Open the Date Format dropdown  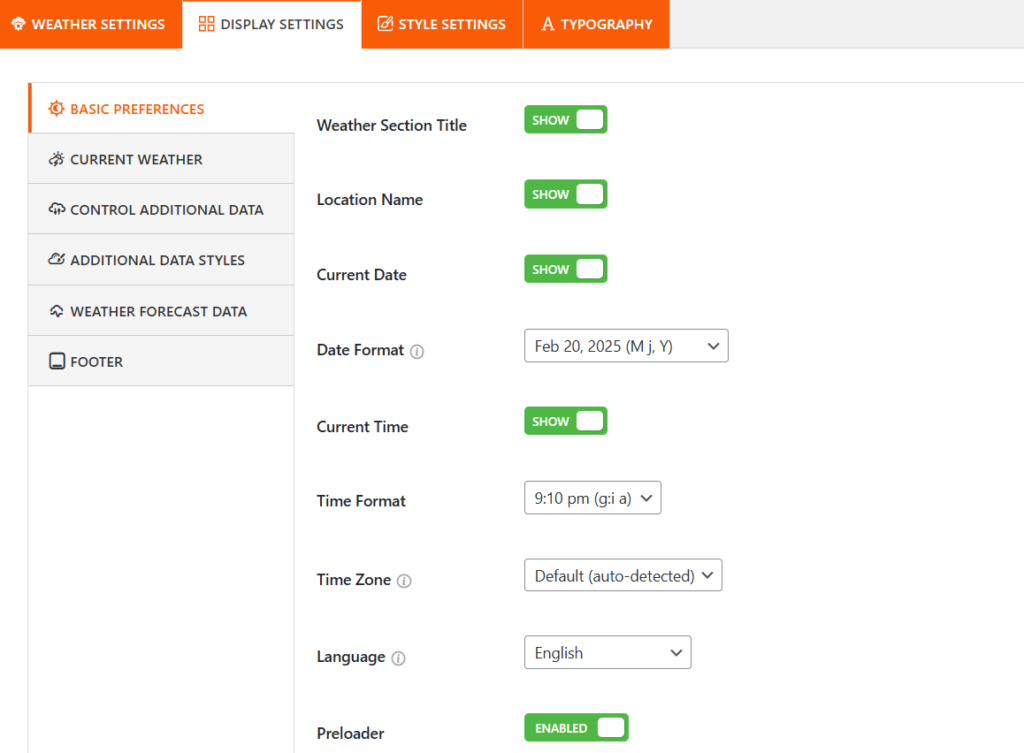(x=626, y=346)
